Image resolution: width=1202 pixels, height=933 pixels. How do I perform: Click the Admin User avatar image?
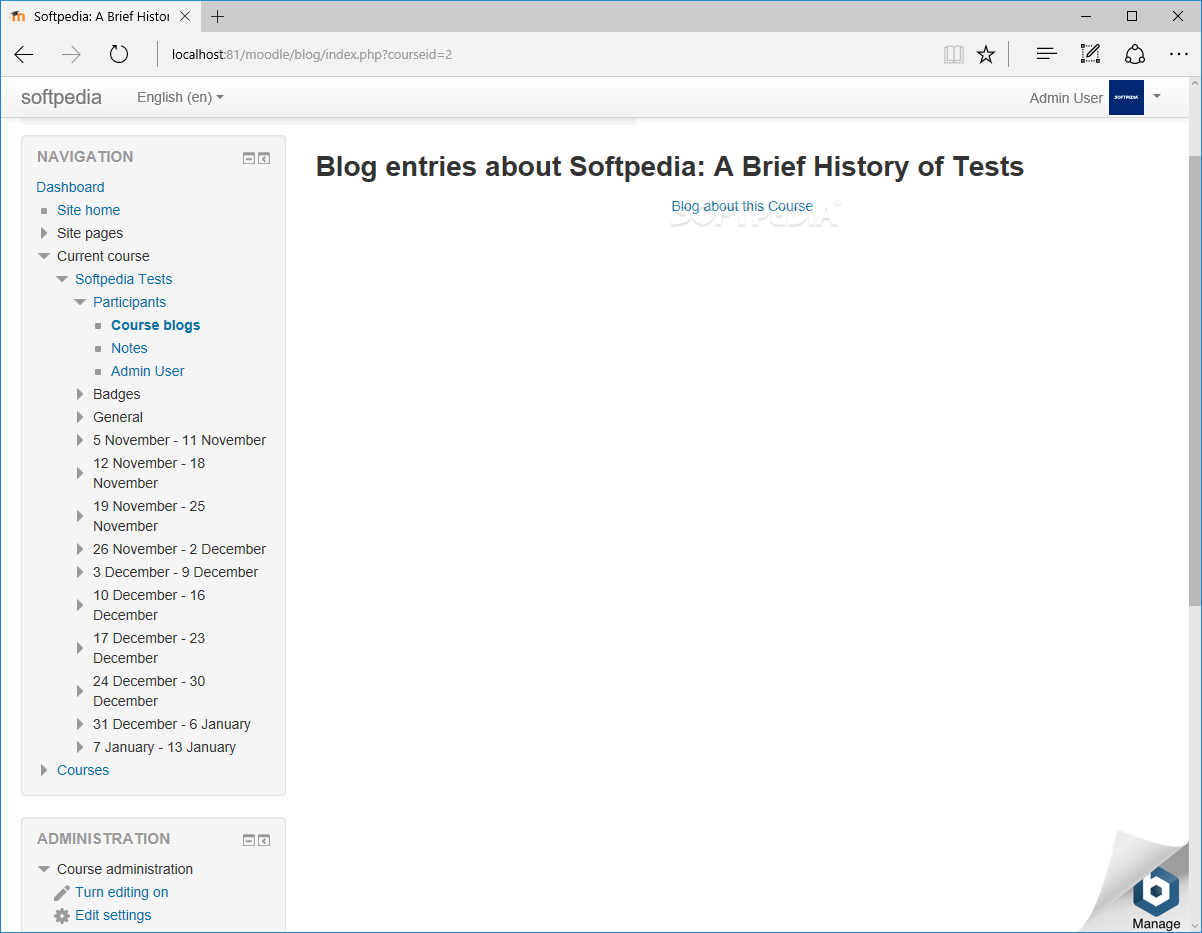(1126, 98)
